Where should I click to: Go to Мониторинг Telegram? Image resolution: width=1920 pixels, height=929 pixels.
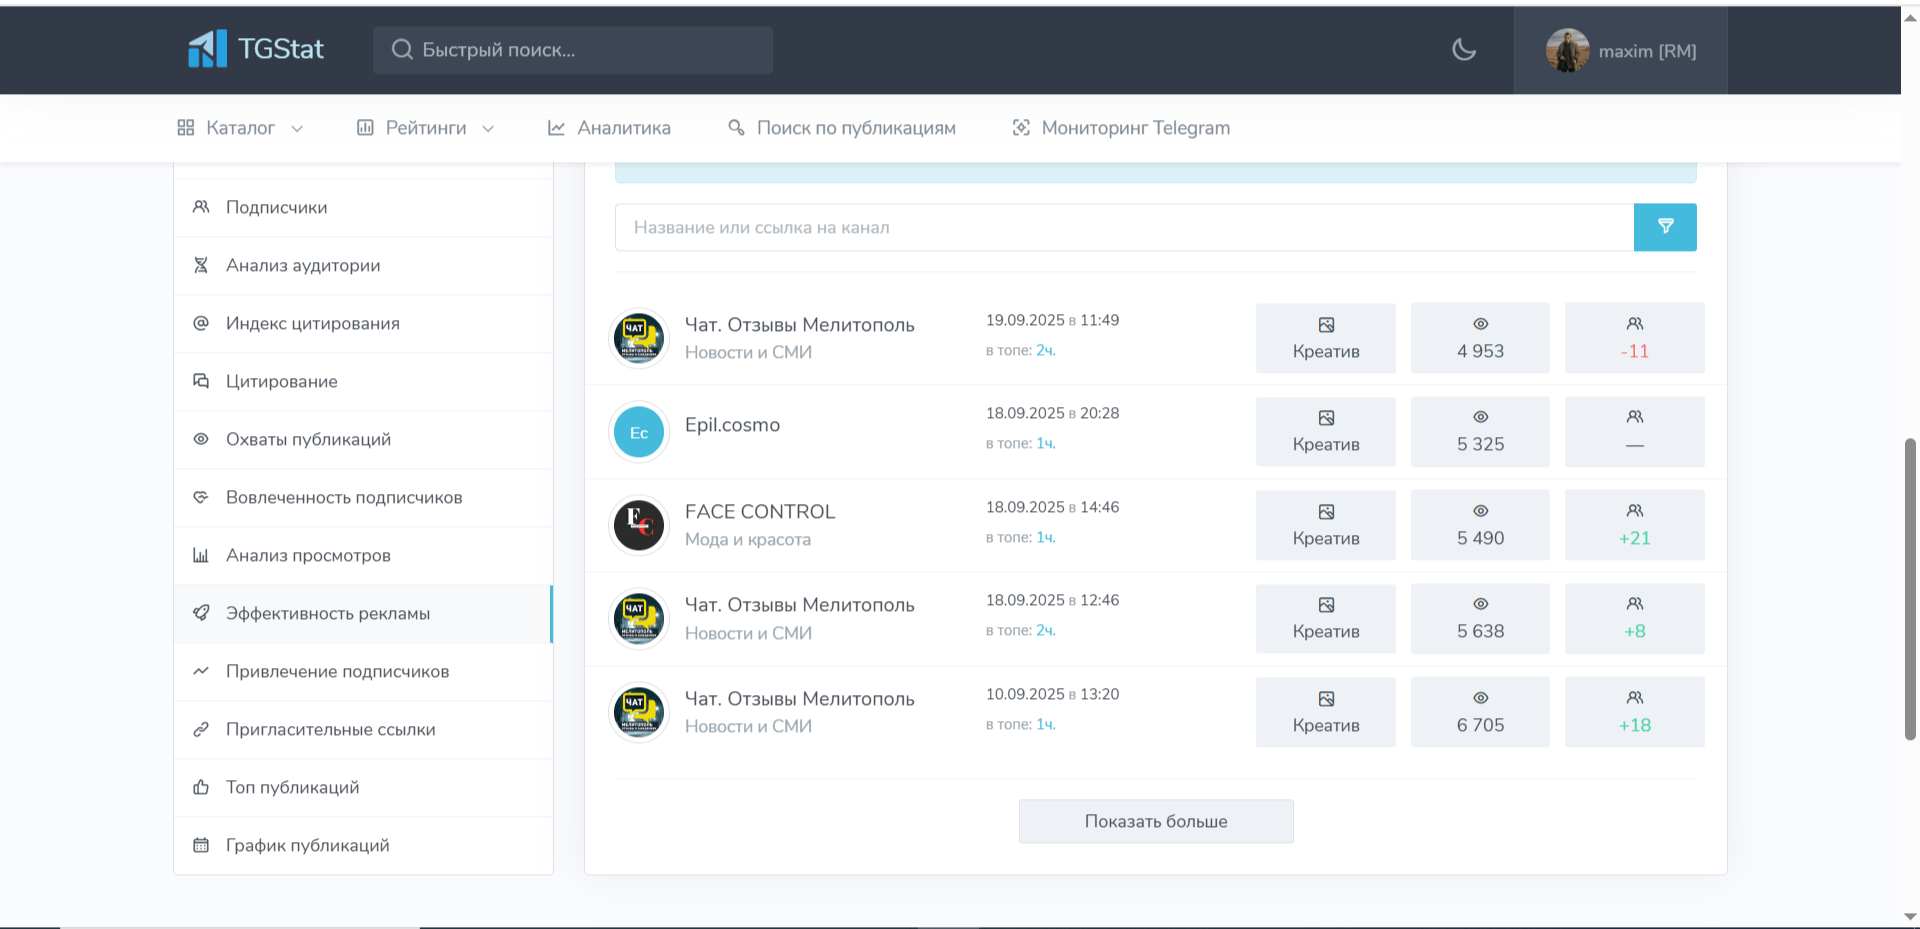[1121, 128]
